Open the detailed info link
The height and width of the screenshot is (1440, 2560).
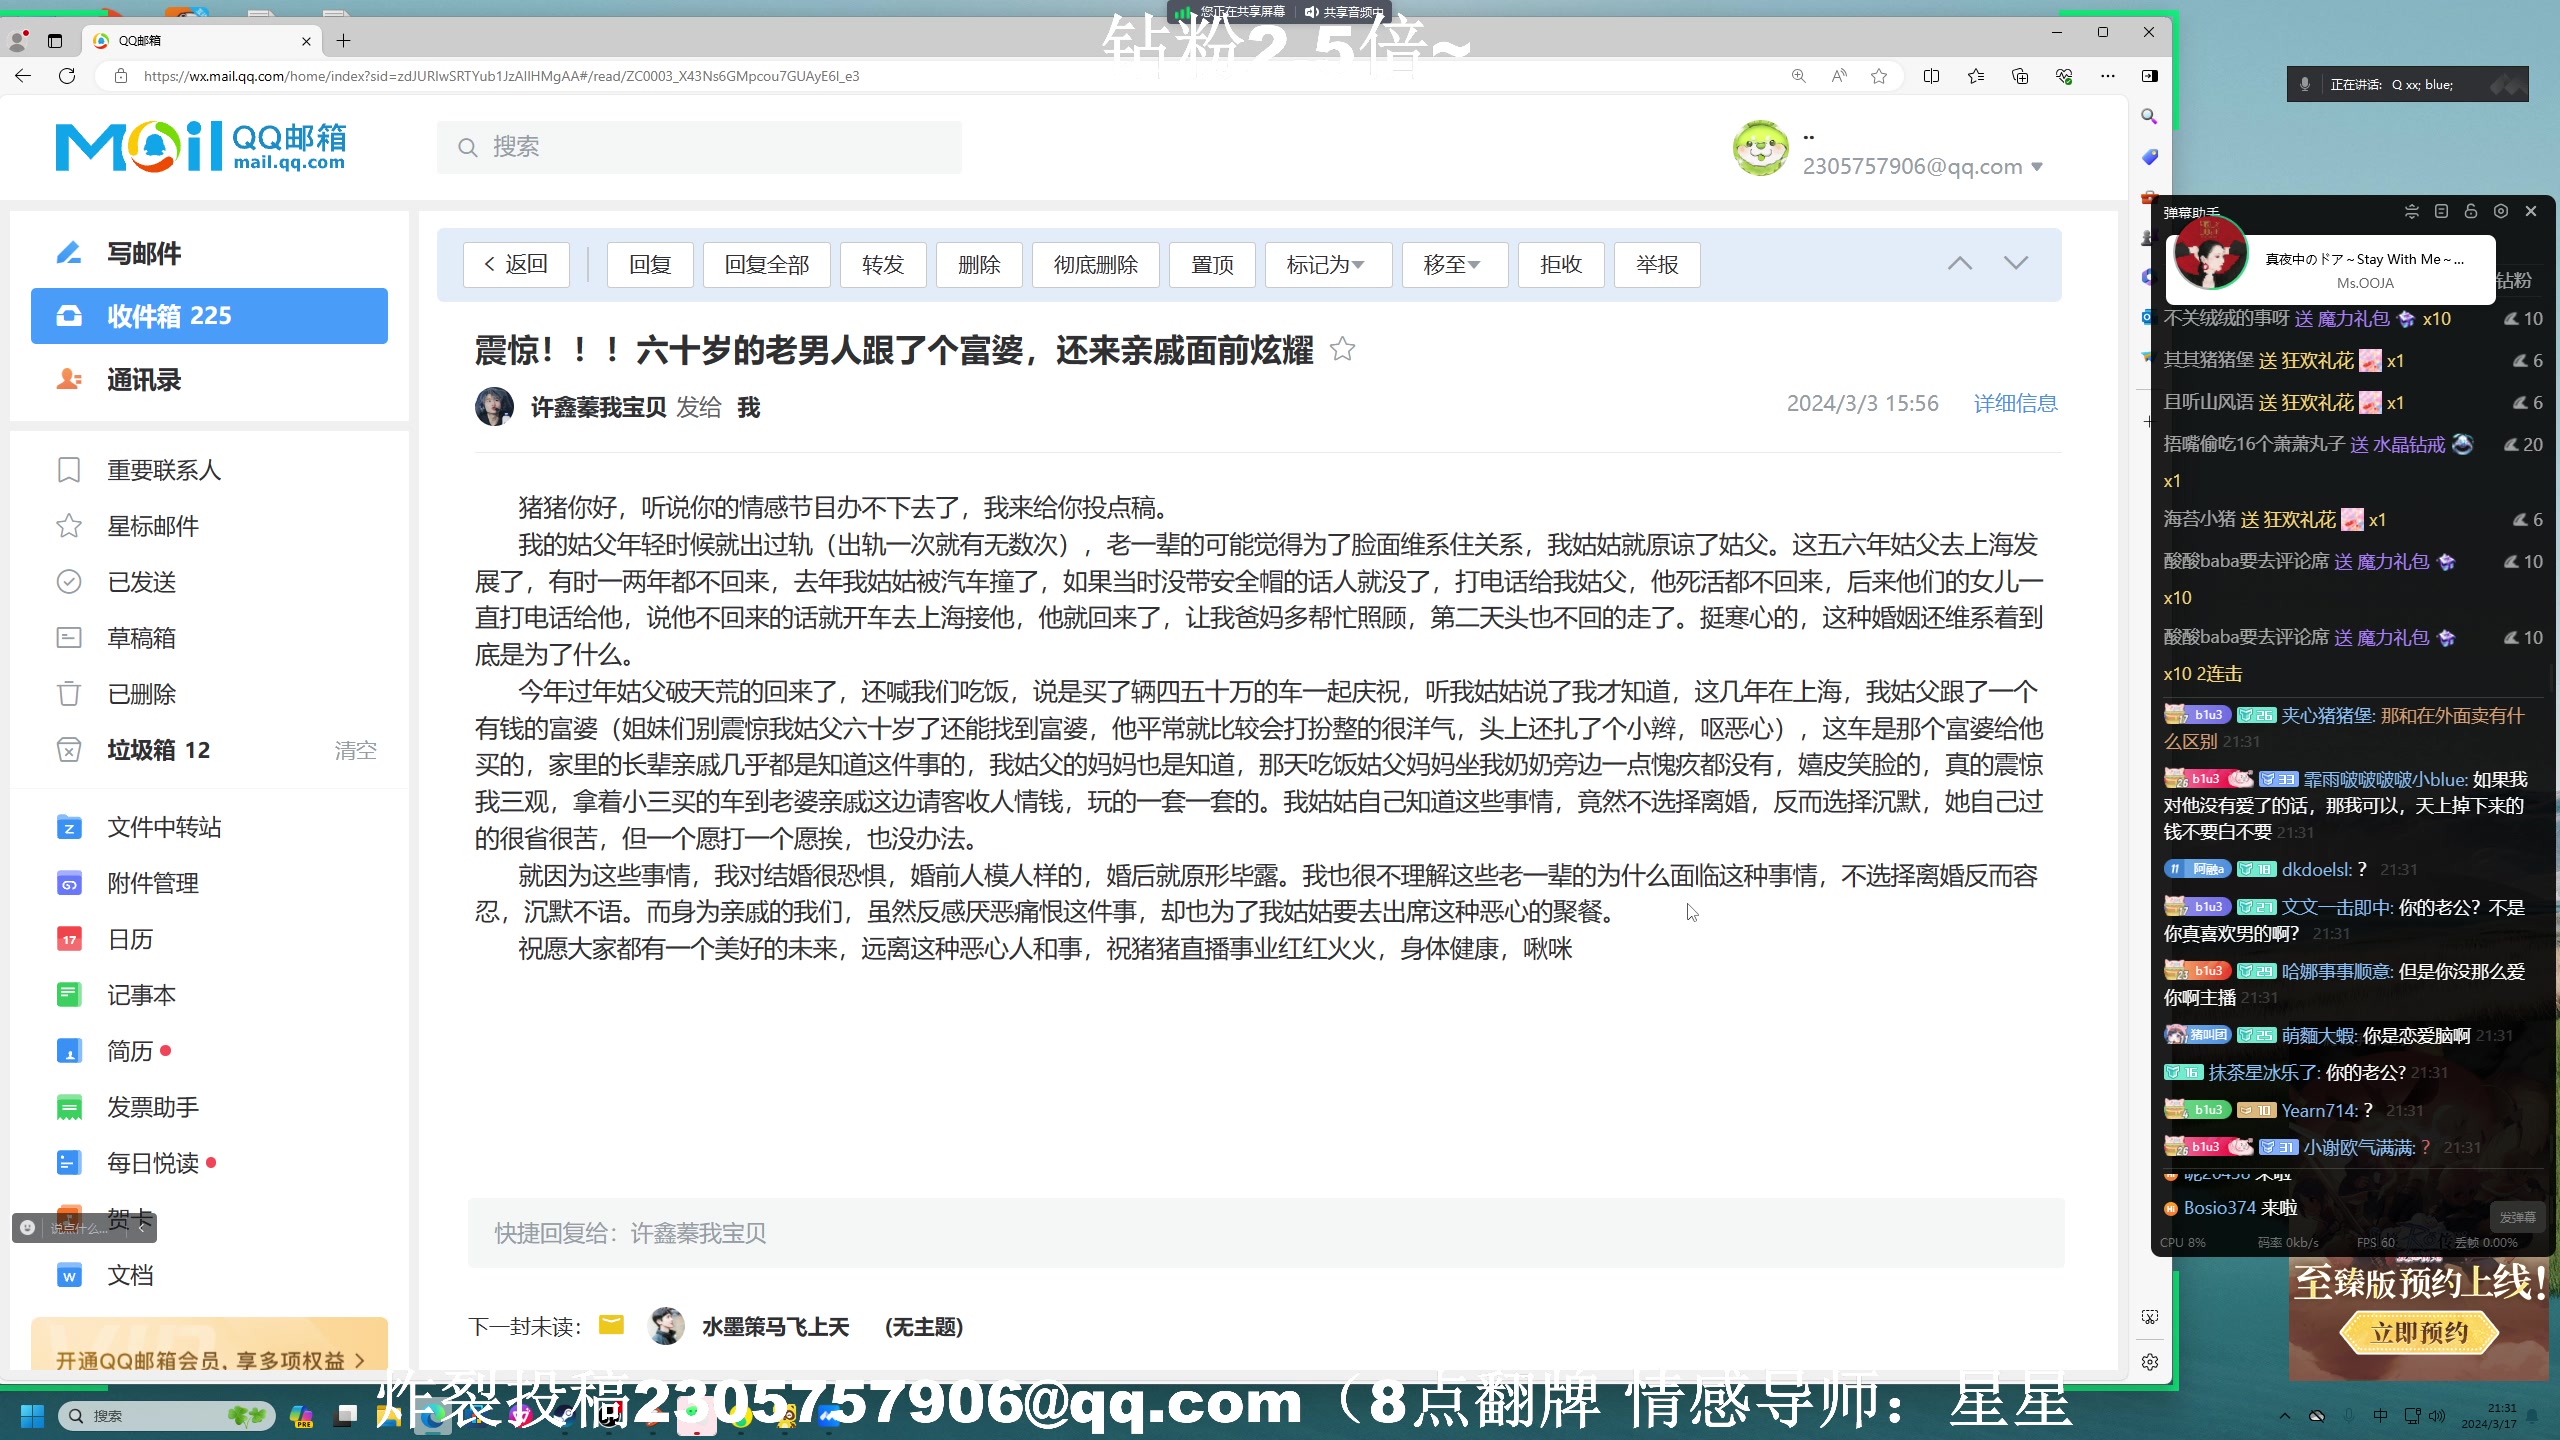pos(2015,403)
